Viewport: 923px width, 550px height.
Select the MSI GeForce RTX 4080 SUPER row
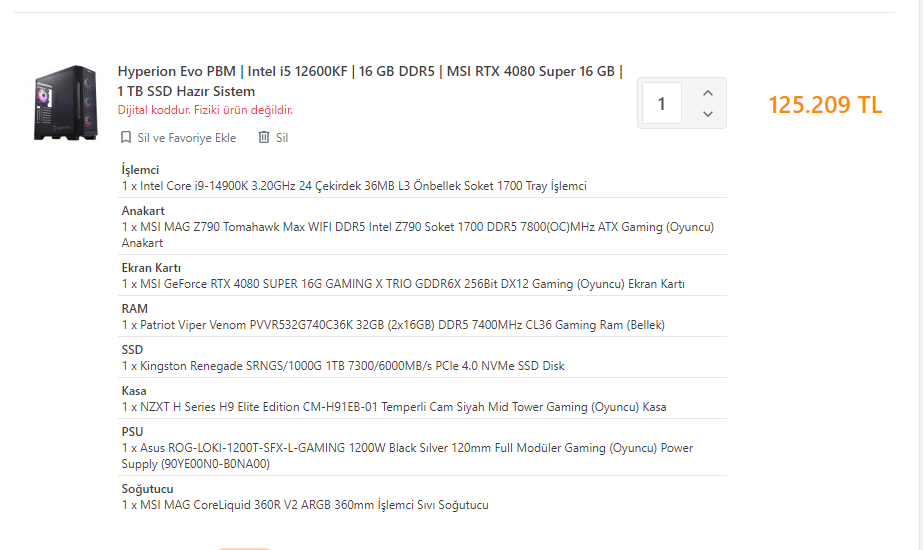[x=403, y=284]
